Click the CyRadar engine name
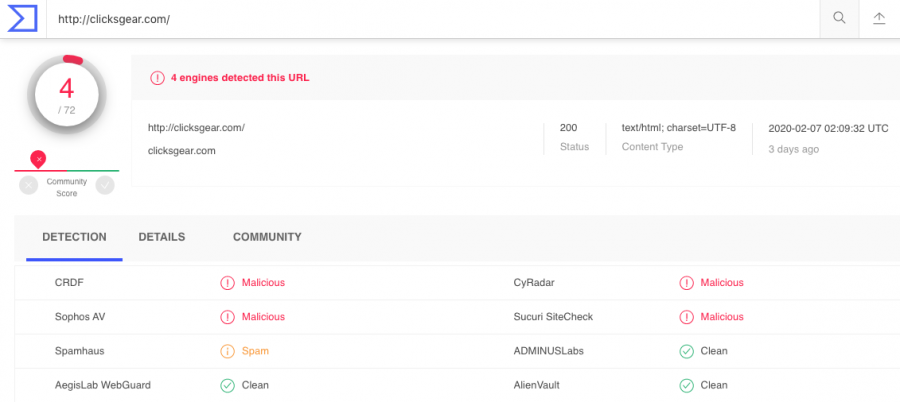900x402 pixels. pyautogui.click(x=534, y=283)
